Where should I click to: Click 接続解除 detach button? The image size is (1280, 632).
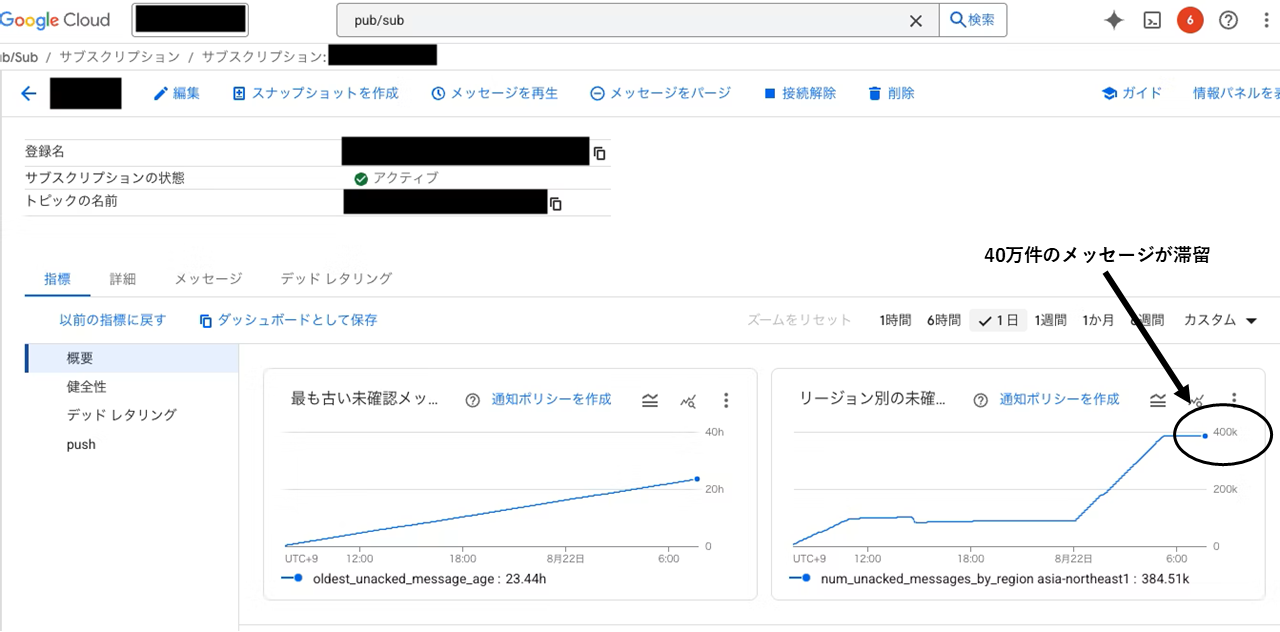click(799, 93)
